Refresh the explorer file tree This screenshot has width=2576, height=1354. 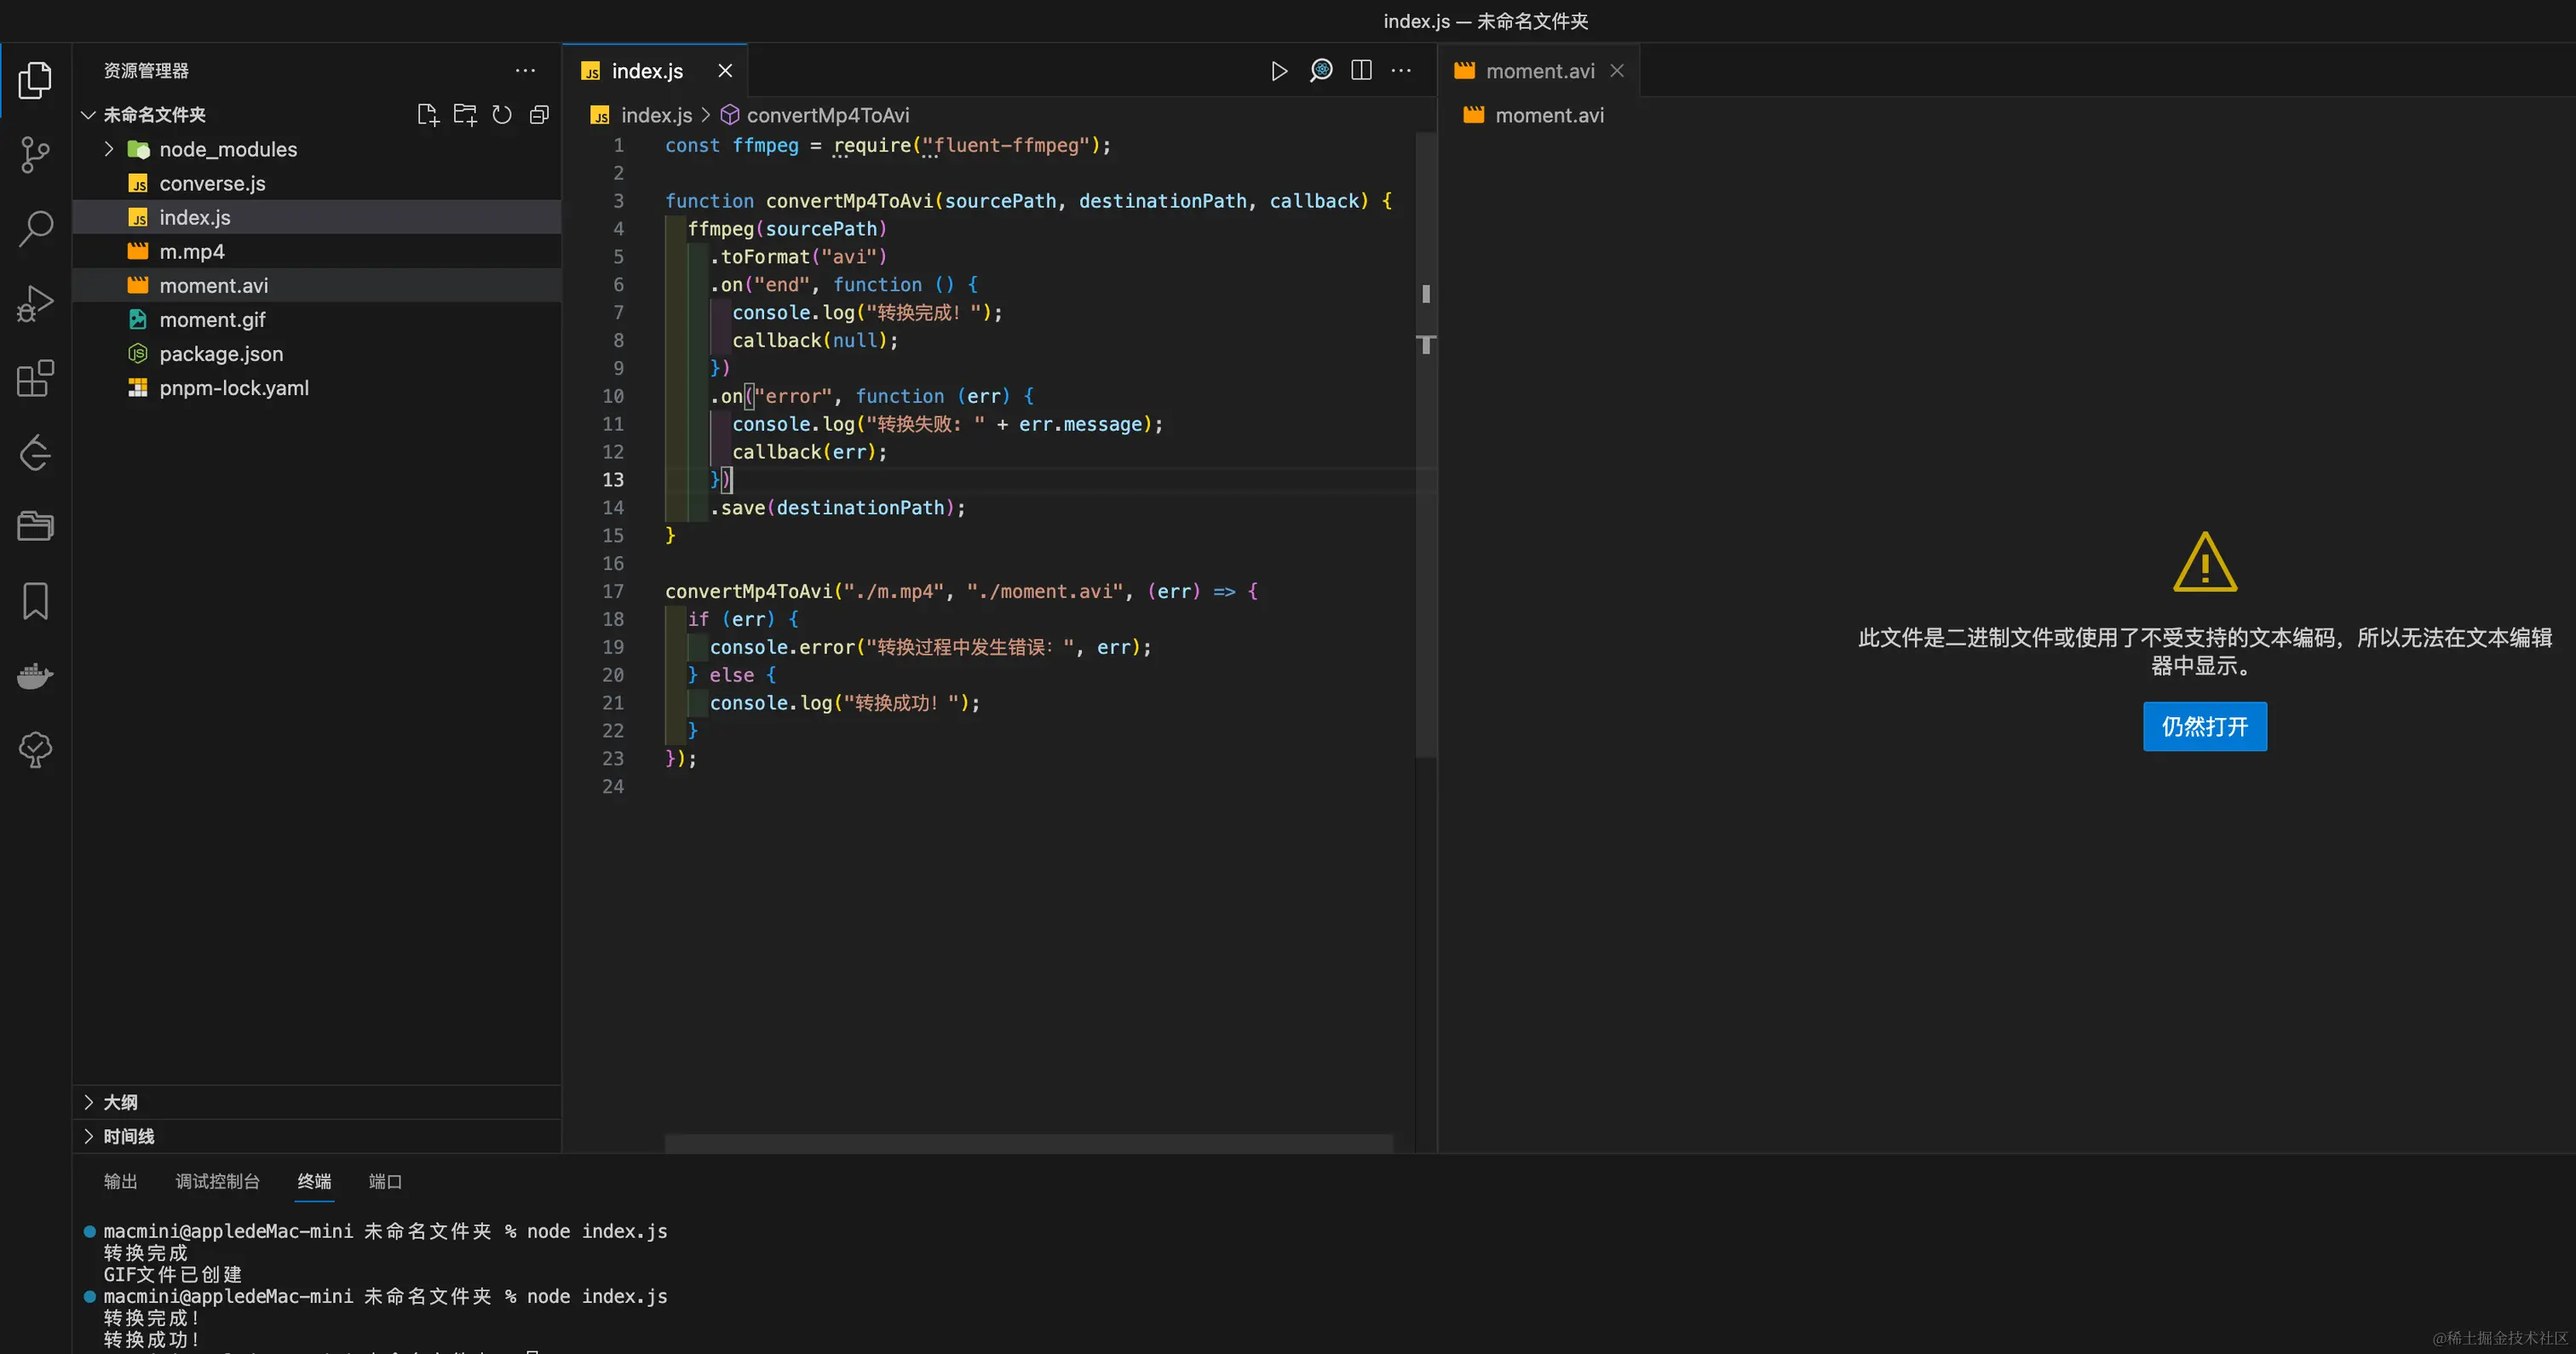502,115
